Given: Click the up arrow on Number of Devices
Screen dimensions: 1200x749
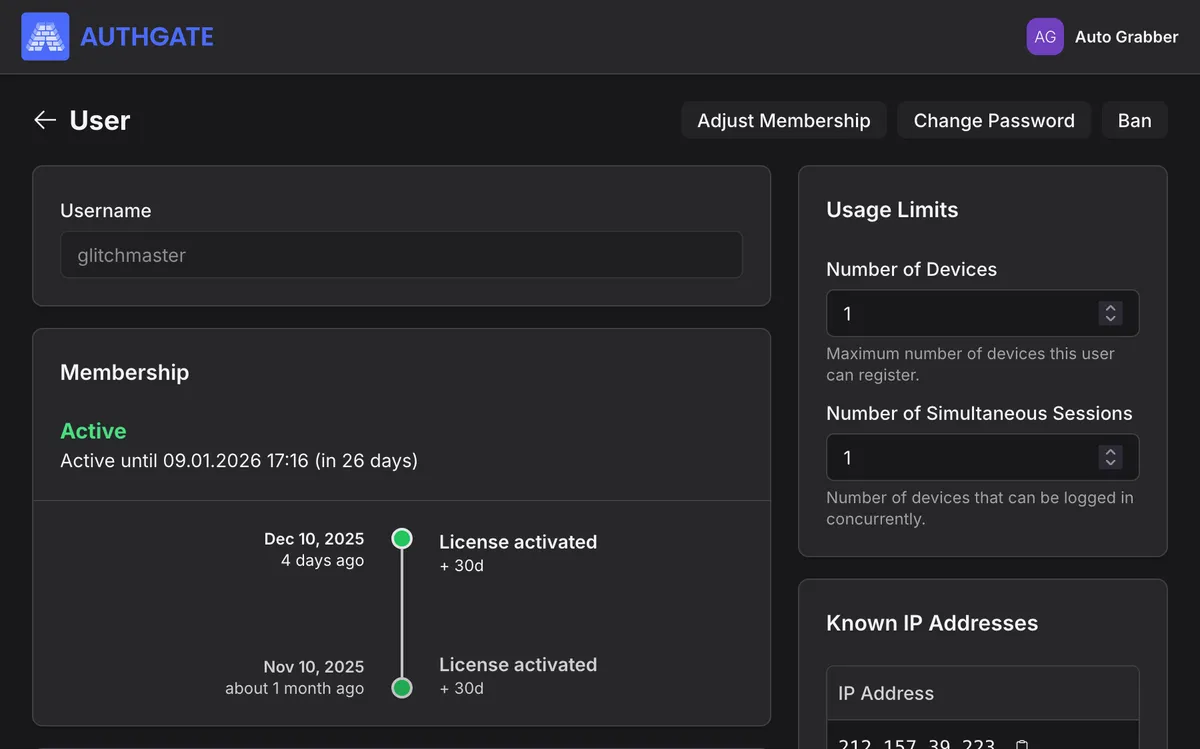Looking at the screenshot, I should (x=1110, y=308).
